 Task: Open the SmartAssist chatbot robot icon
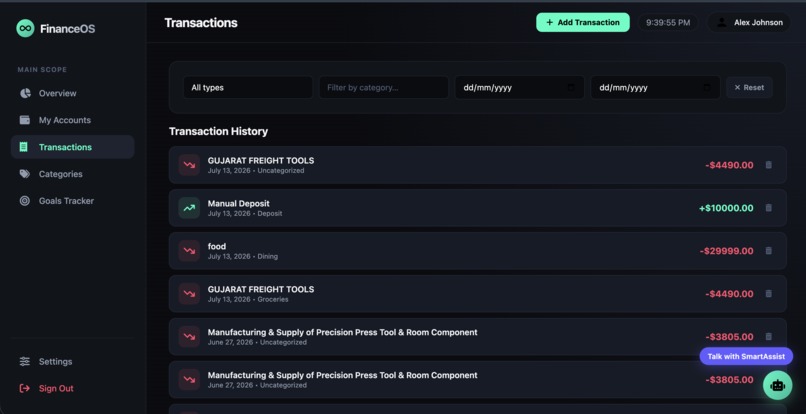(778, 385)
